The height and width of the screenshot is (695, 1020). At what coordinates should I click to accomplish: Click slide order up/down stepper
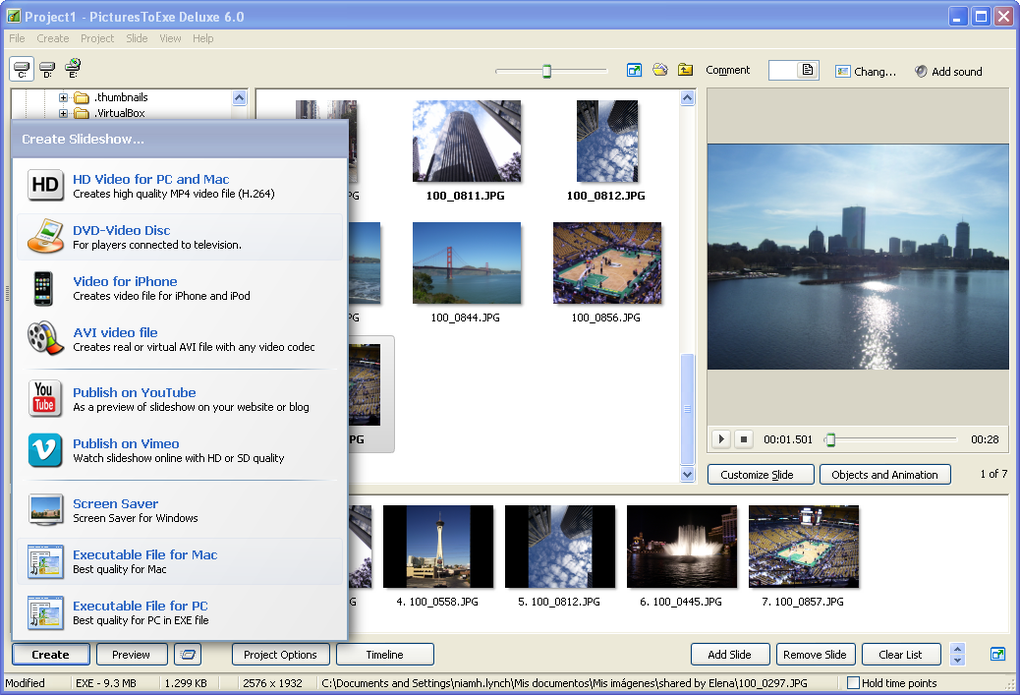957,654
